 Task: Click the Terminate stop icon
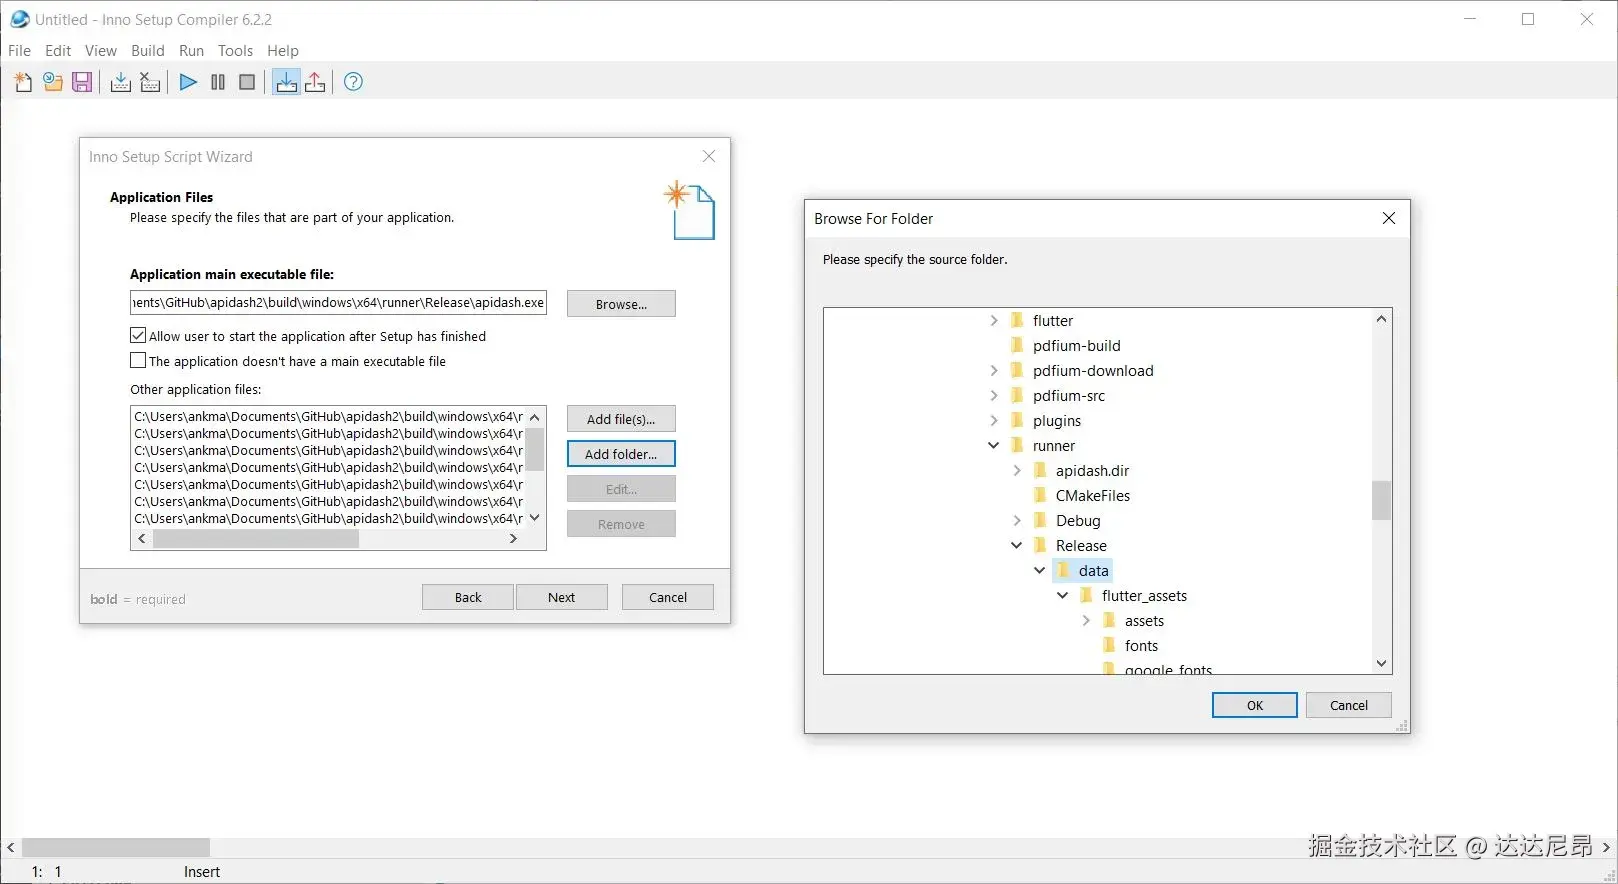[x=247, y=82]
